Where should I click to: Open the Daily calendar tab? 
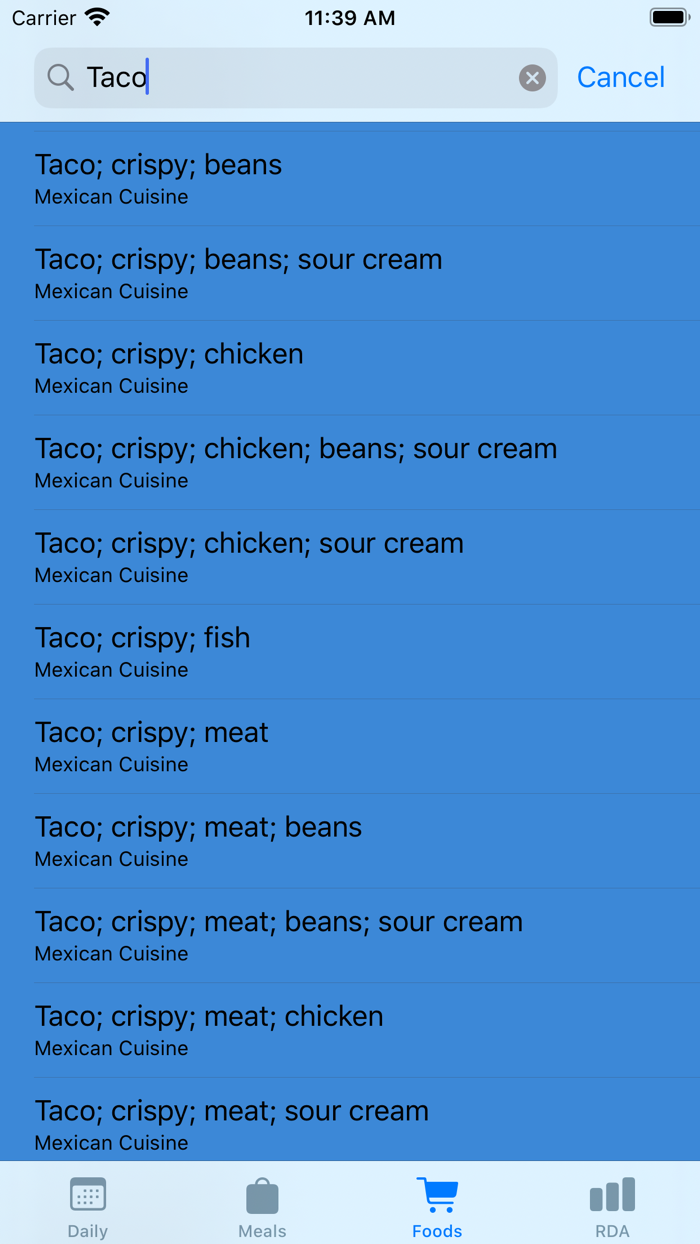[x=88, y=1207]
